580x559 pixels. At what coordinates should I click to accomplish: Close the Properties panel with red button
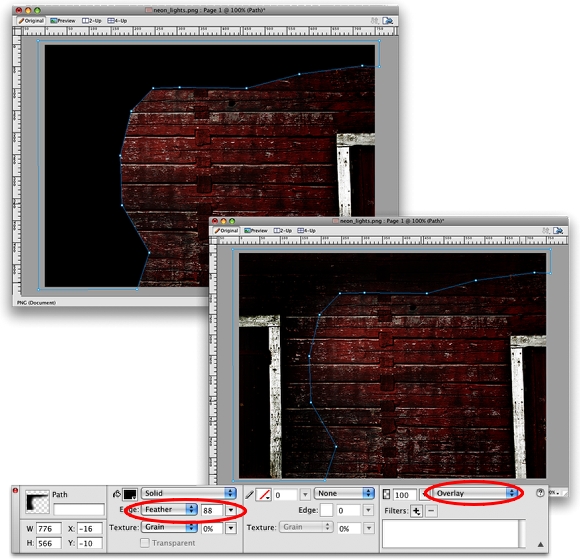tap(15, 491)
